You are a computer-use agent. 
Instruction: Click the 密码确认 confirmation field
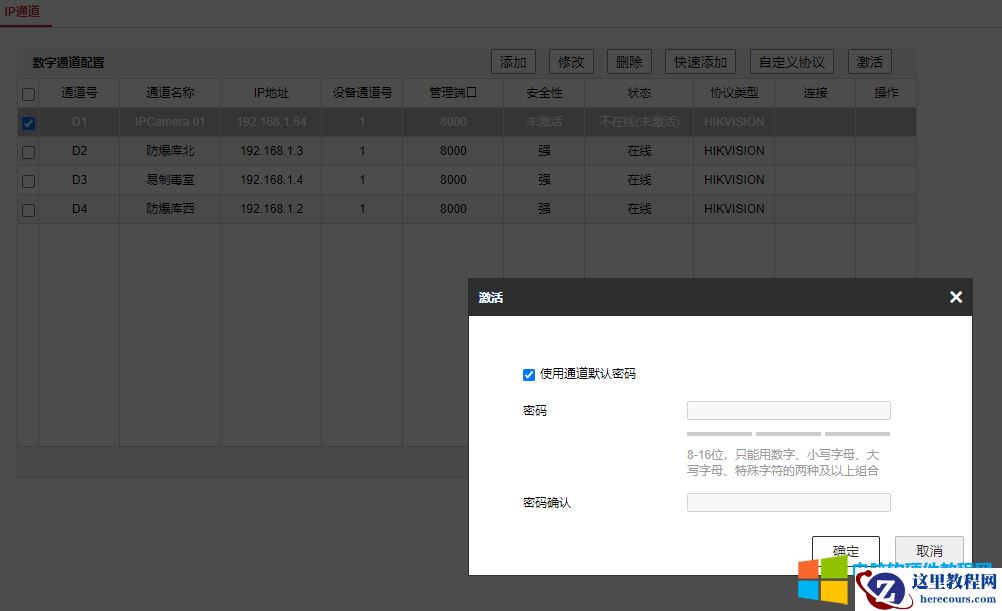[788, 502]
